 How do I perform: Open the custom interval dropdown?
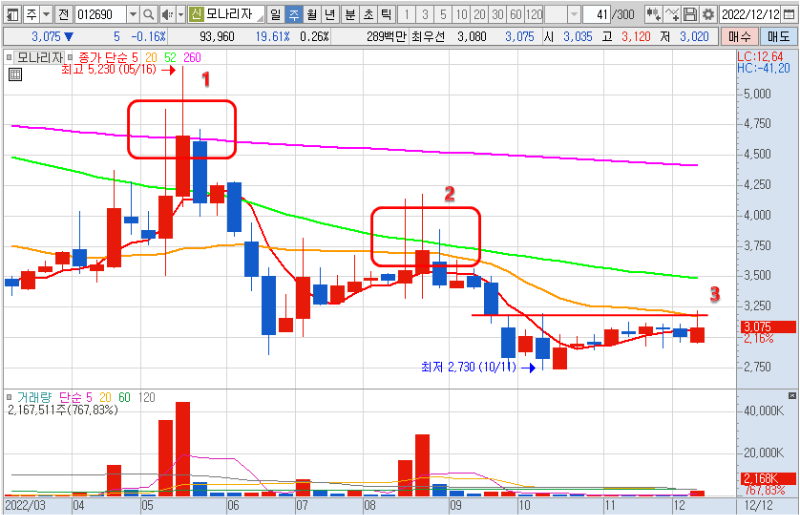click(x=574, y=14)
